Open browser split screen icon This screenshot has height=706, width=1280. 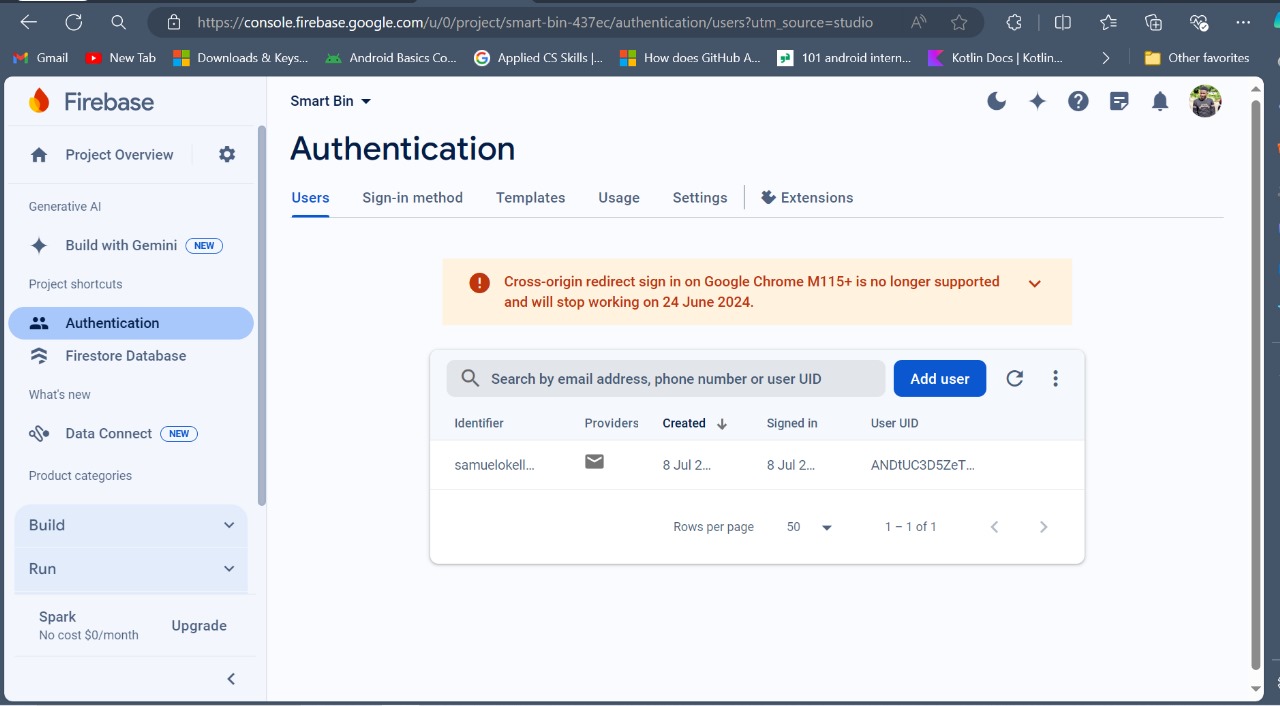[1063, 22]
